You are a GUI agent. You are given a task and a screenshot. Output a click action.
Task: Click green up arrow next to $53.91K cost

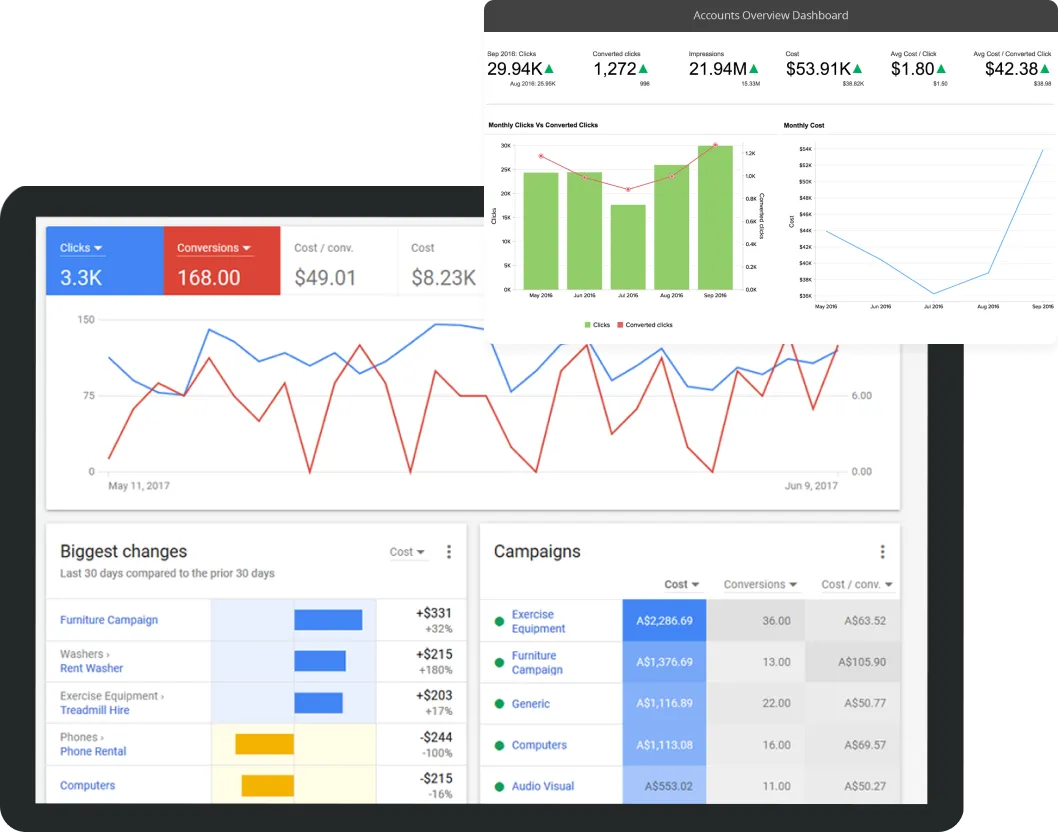tap(858, 69)
